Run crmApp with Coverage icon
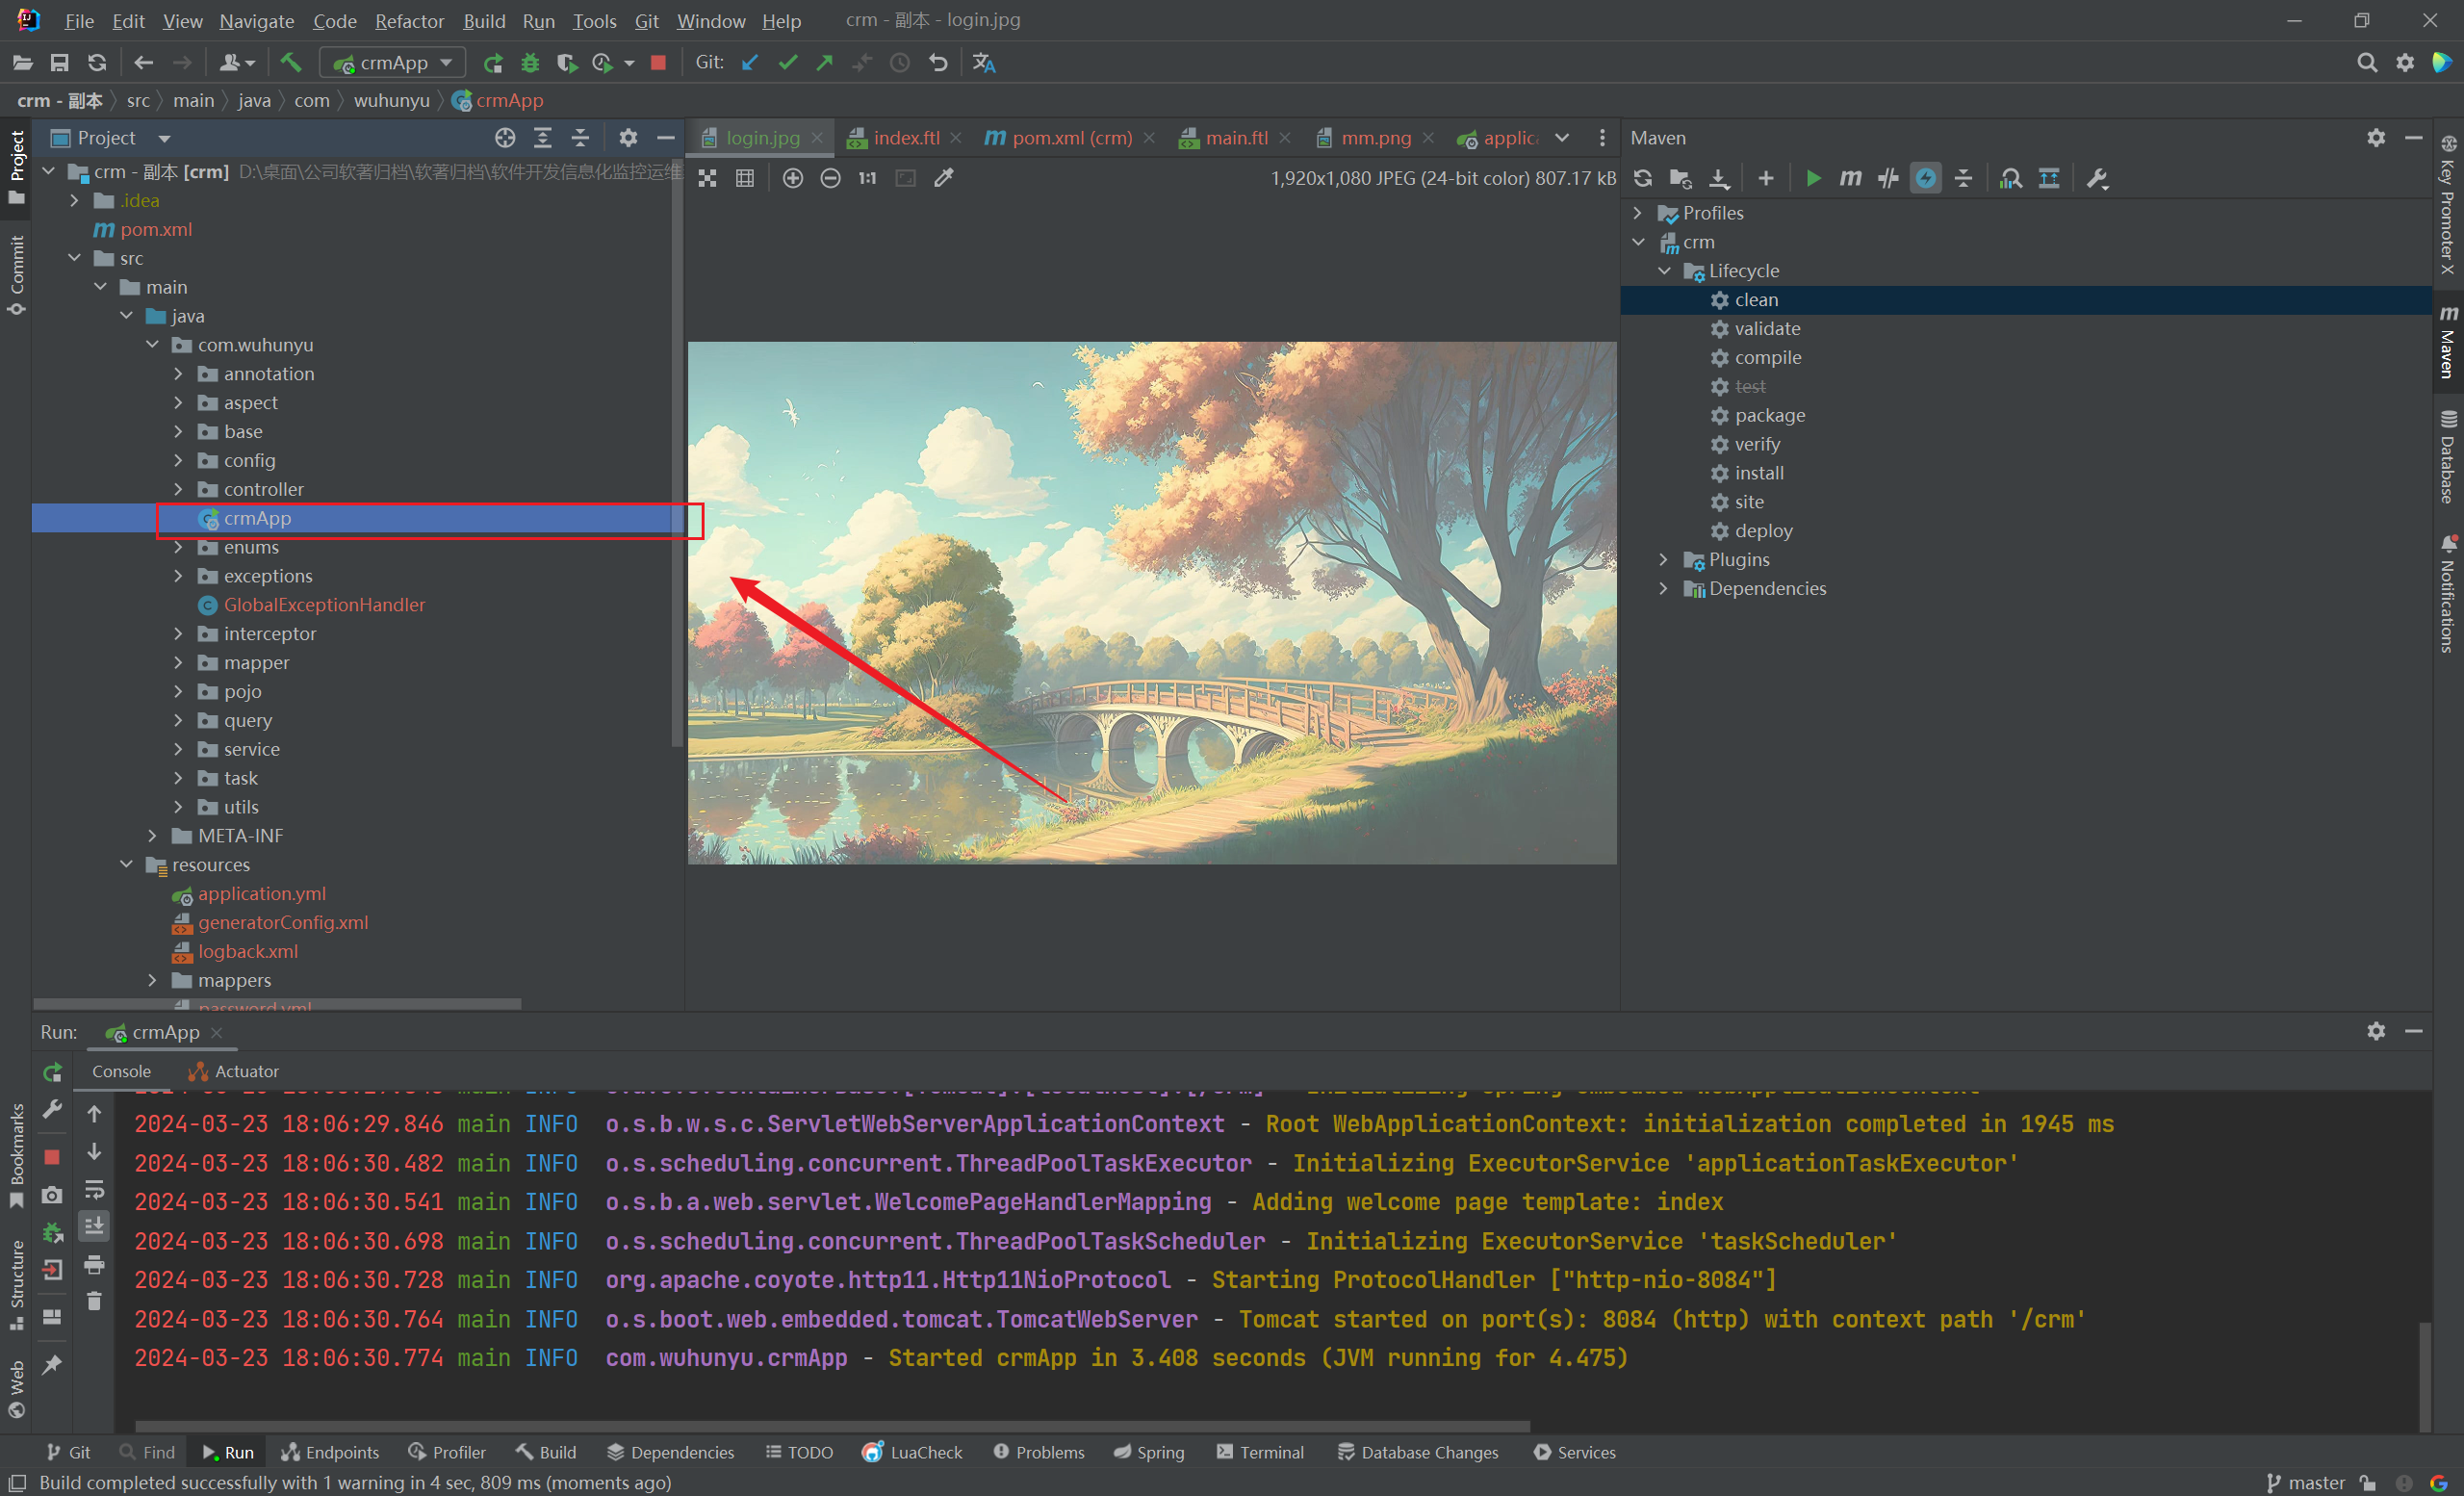The width and height of the screenshot is (2464, 1496). 567,63
